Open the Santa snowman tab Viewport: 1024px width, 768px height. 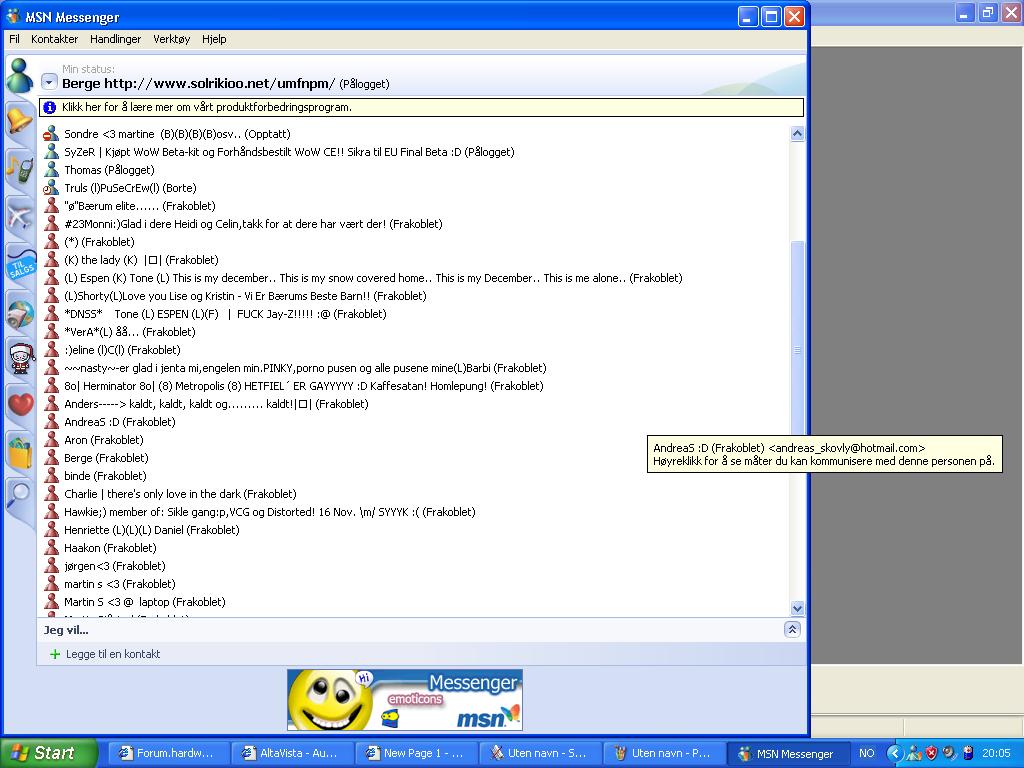pyautogui.click(x=21, y=359)
